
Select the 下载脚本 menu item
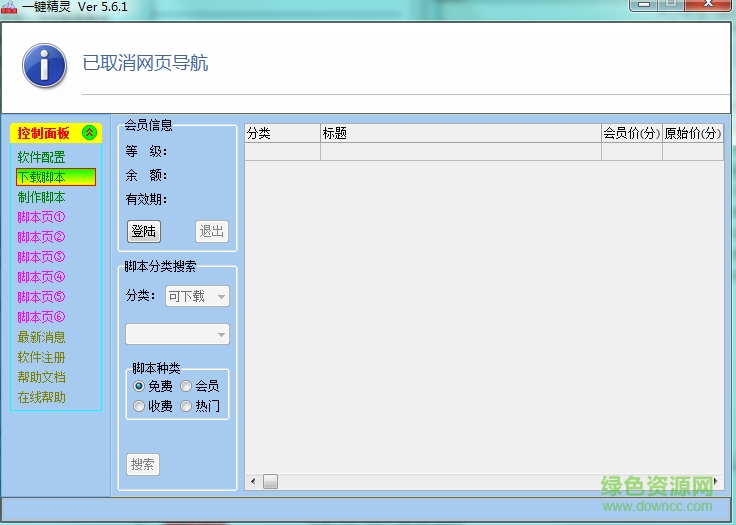coord(56,177)
